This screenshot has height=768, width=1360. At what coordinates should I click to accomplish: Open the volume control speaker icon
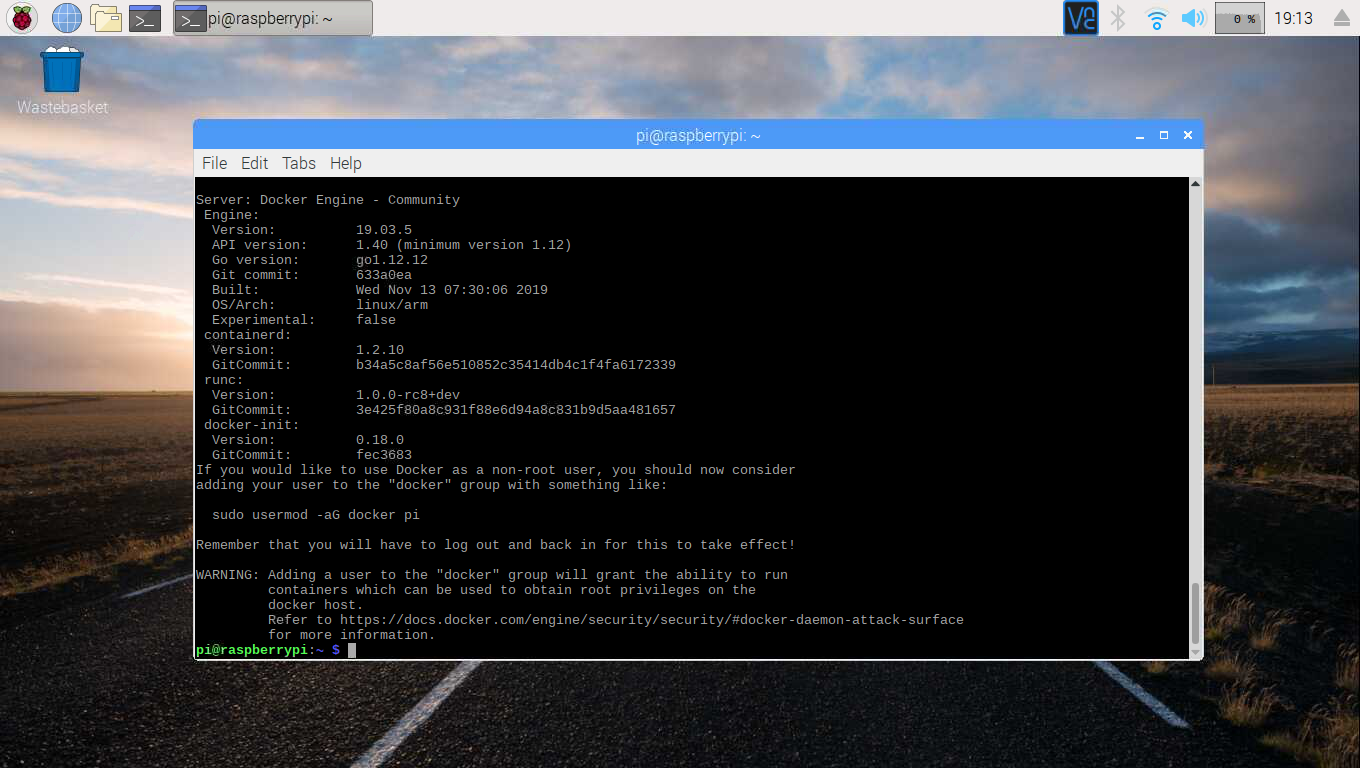(1193, 18)
